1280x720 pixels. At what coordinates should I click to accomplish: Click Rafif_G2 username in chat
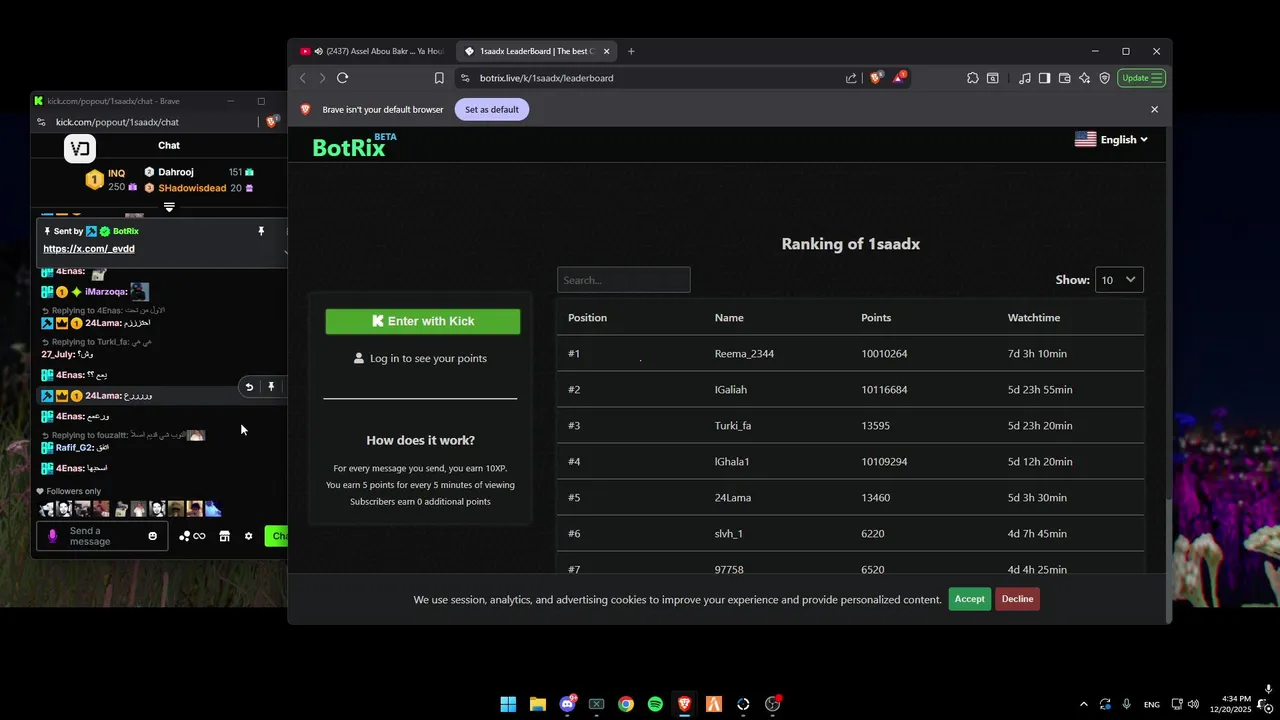74,448
